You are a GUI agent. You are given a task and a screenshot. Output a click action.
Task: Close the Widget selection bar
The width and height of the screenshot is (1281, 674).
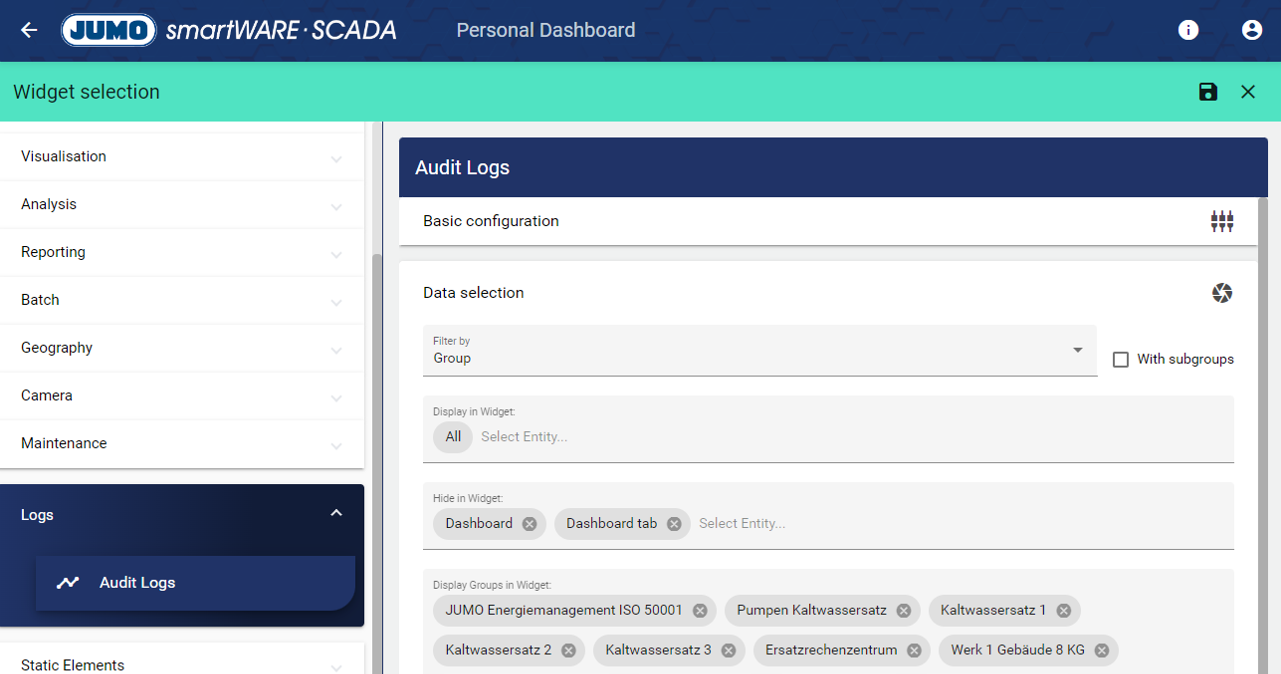[x=1248, y=92]
